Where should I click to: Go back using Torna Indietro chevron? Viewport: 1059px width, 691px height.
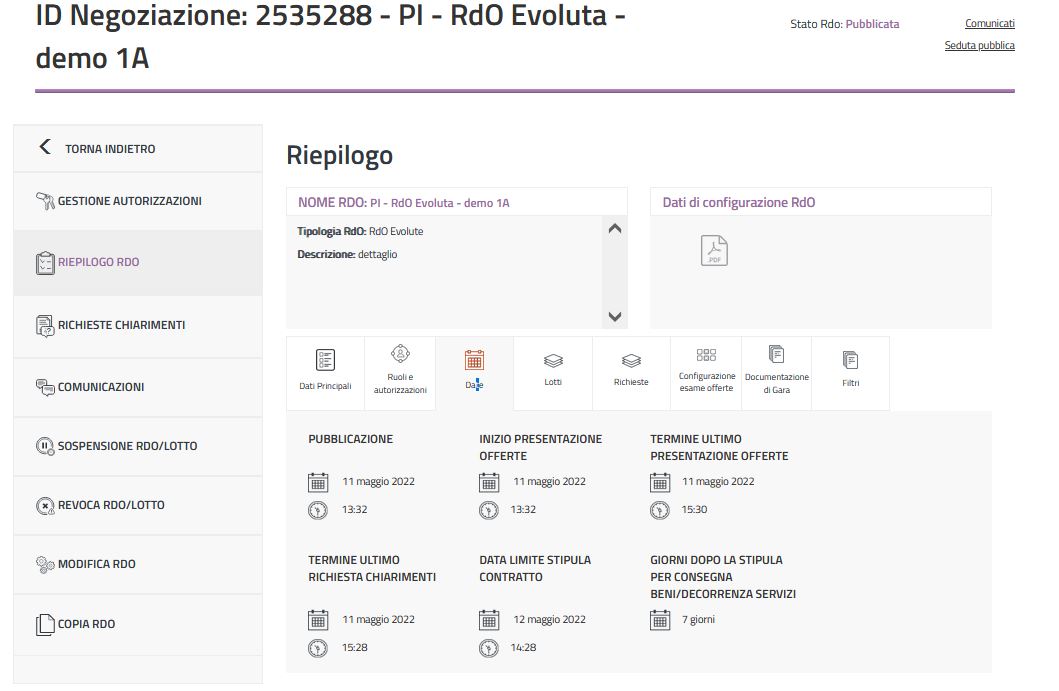pos(44,148)
